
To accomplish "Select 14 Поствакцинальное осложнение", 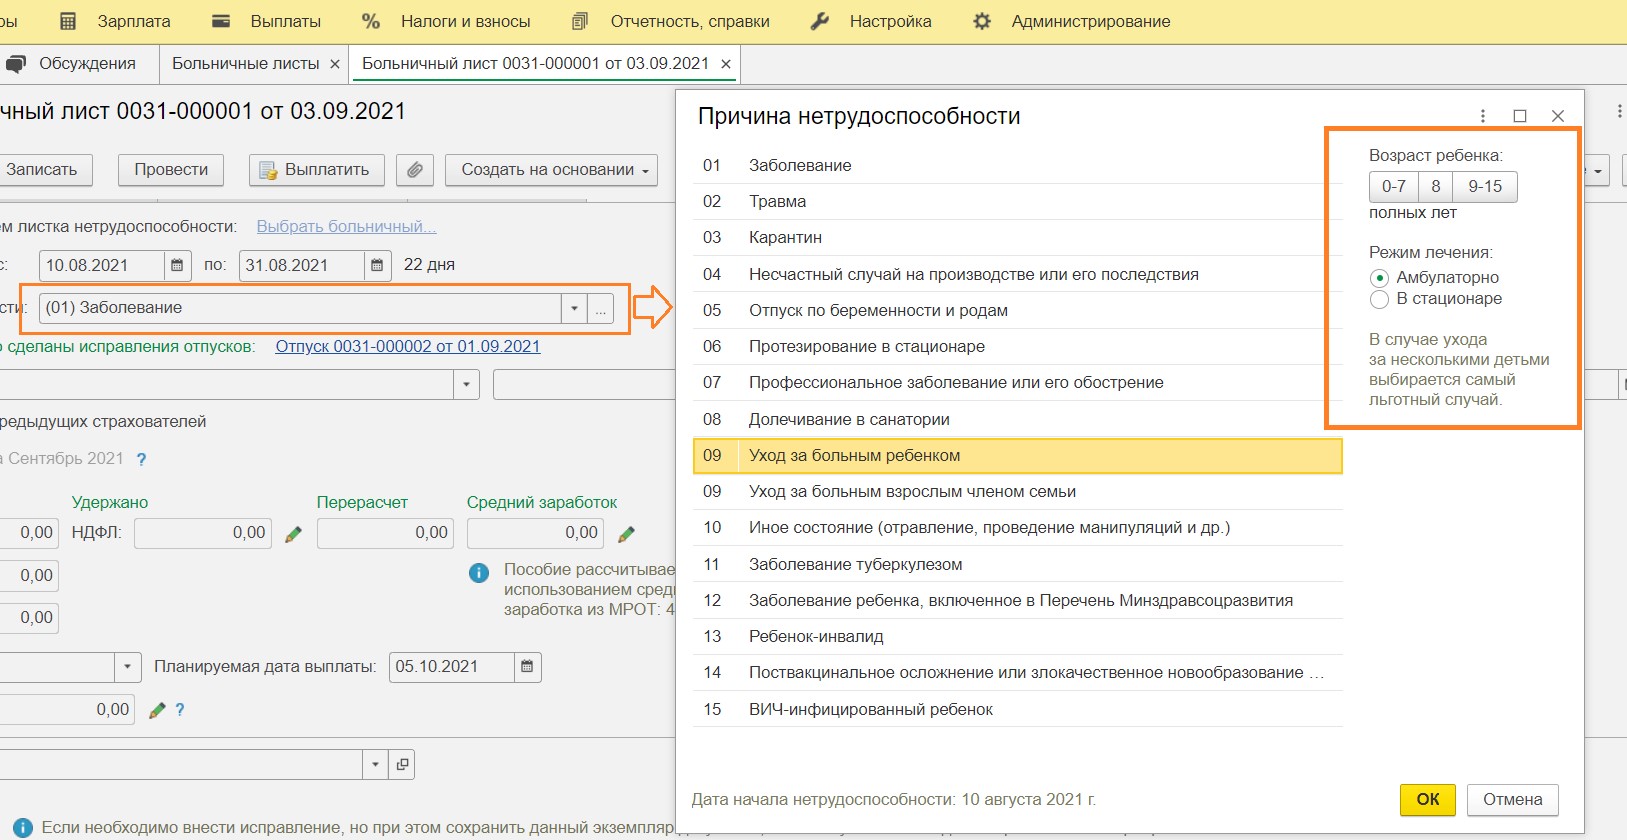I will click(1017, 672).
